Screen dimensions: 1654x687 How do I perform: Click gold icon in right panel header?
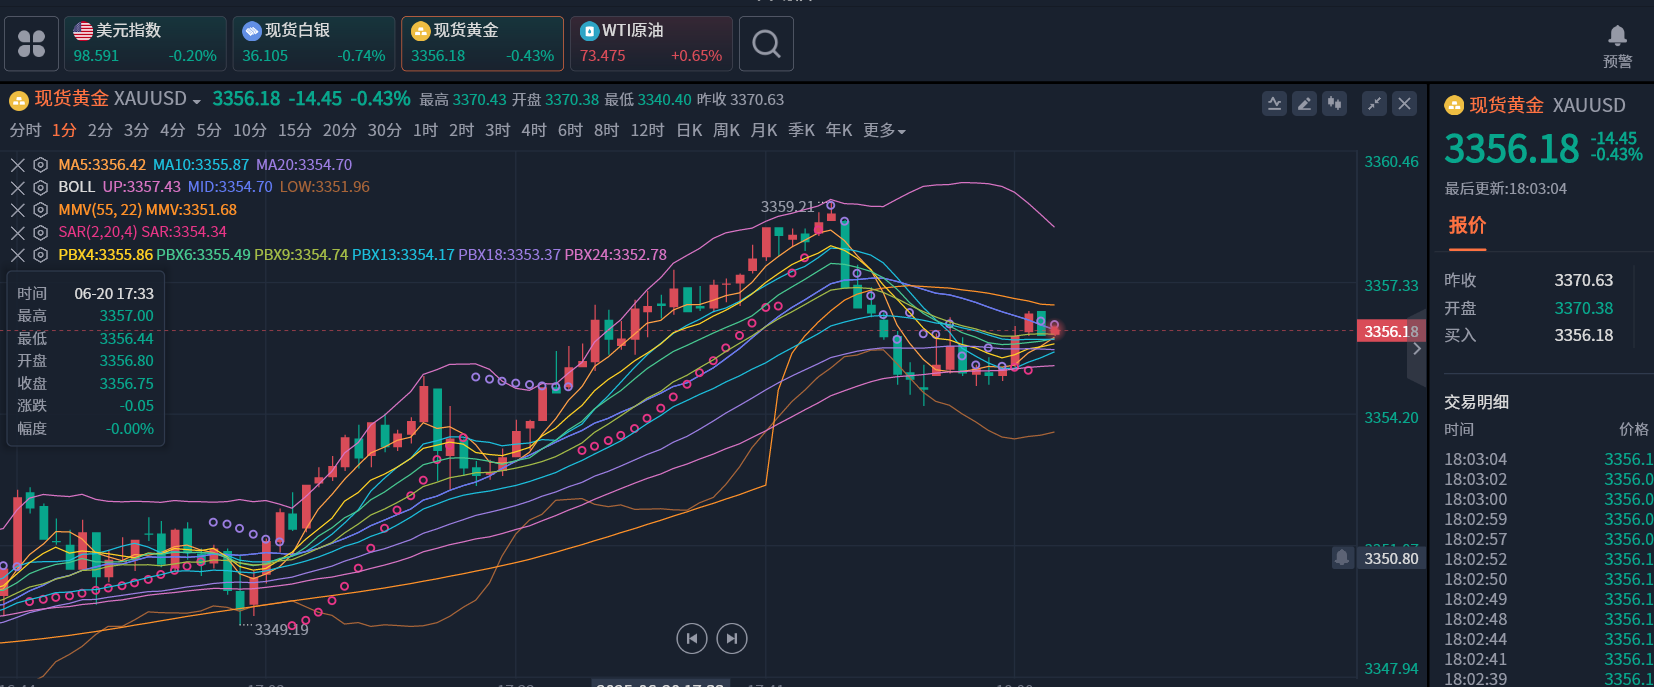click(x=1454, y=105)
